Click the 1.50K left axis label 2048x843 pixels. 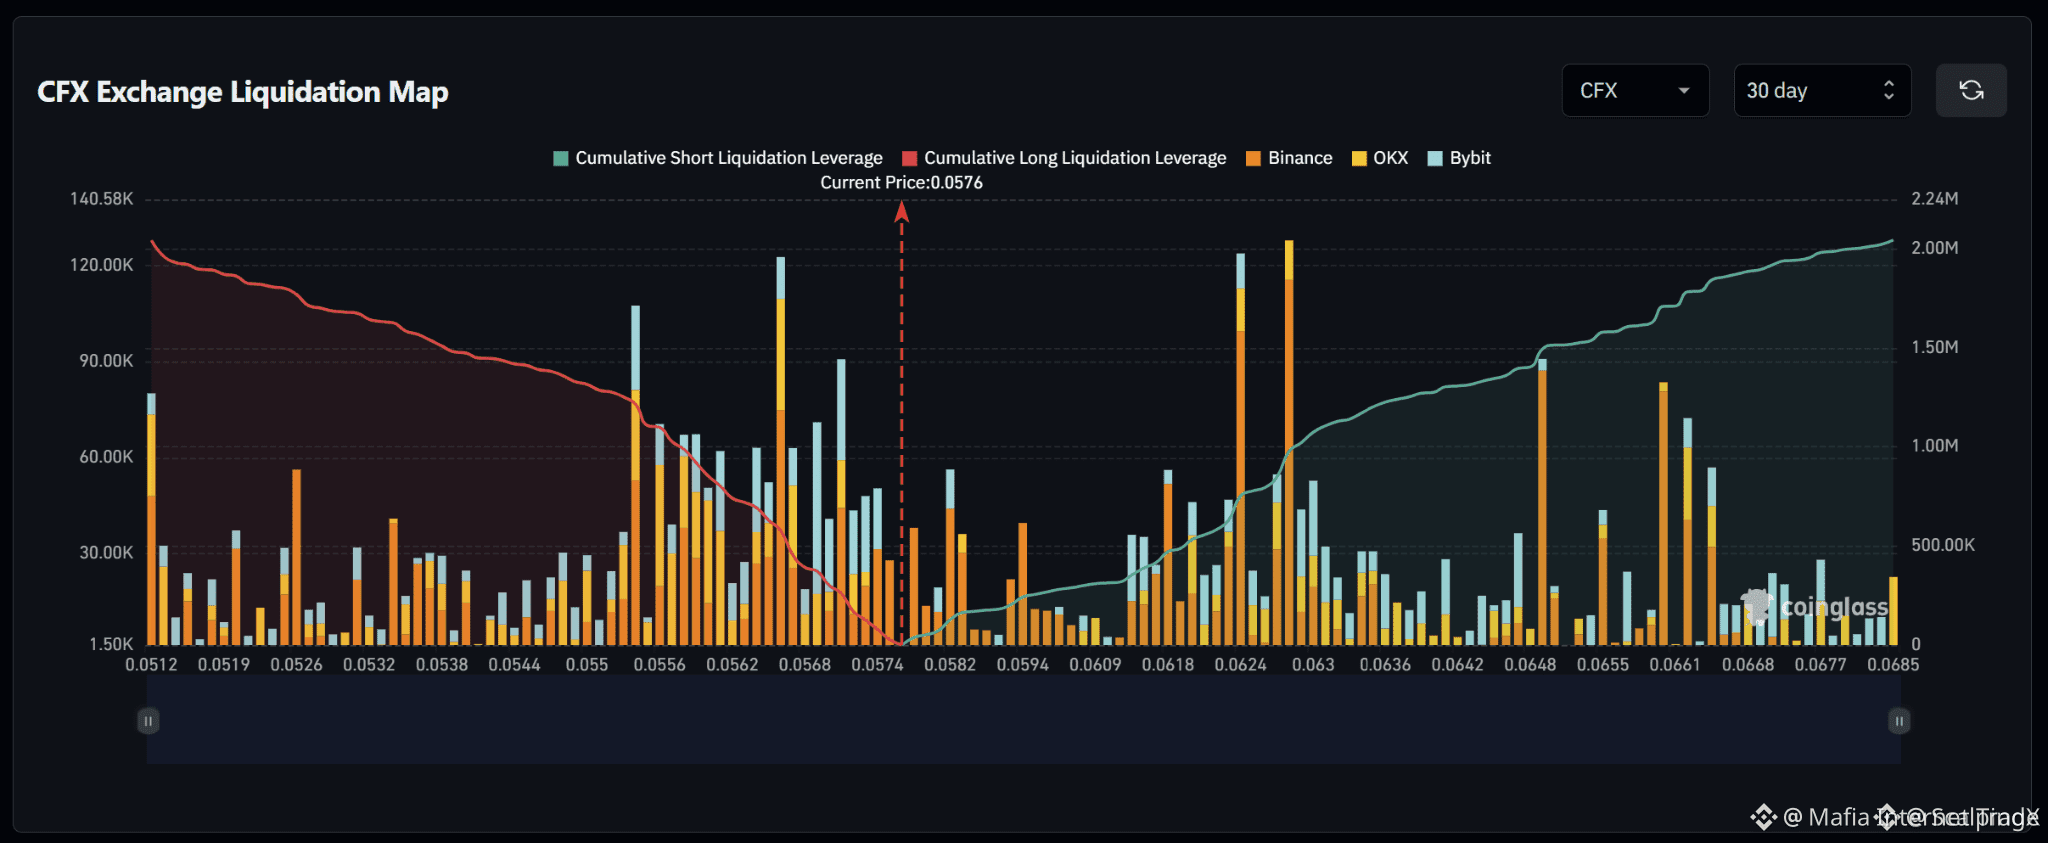(111, 645)
